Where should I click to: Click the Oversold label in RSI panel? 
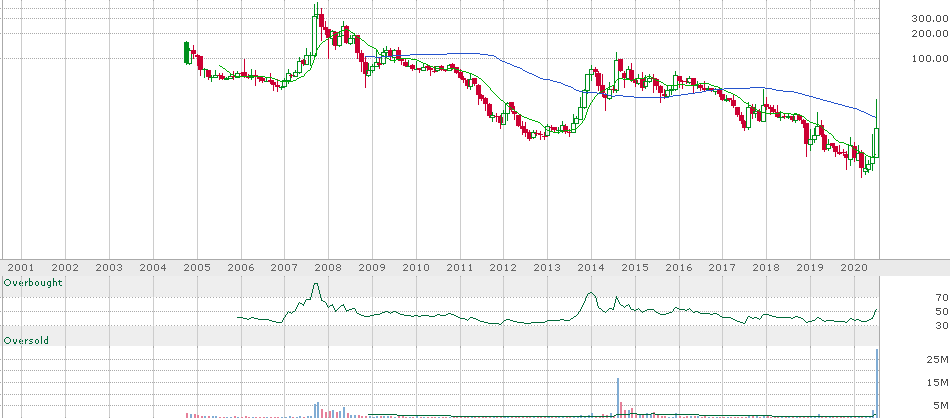click(26, 341)
